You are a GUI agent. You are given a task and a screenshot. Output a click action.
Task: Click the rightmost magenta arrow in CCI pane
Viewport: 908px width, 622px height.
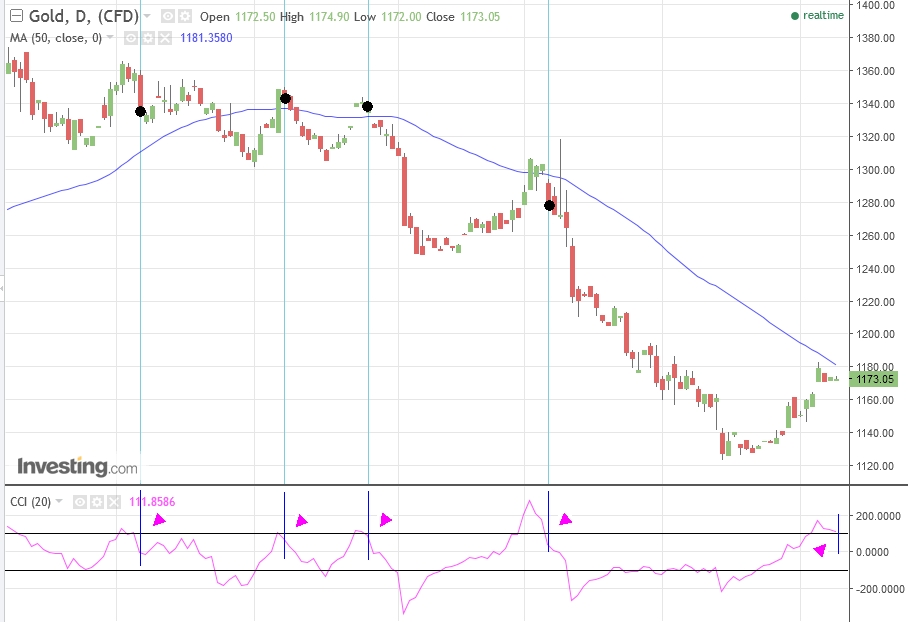[x=821, y=549]
